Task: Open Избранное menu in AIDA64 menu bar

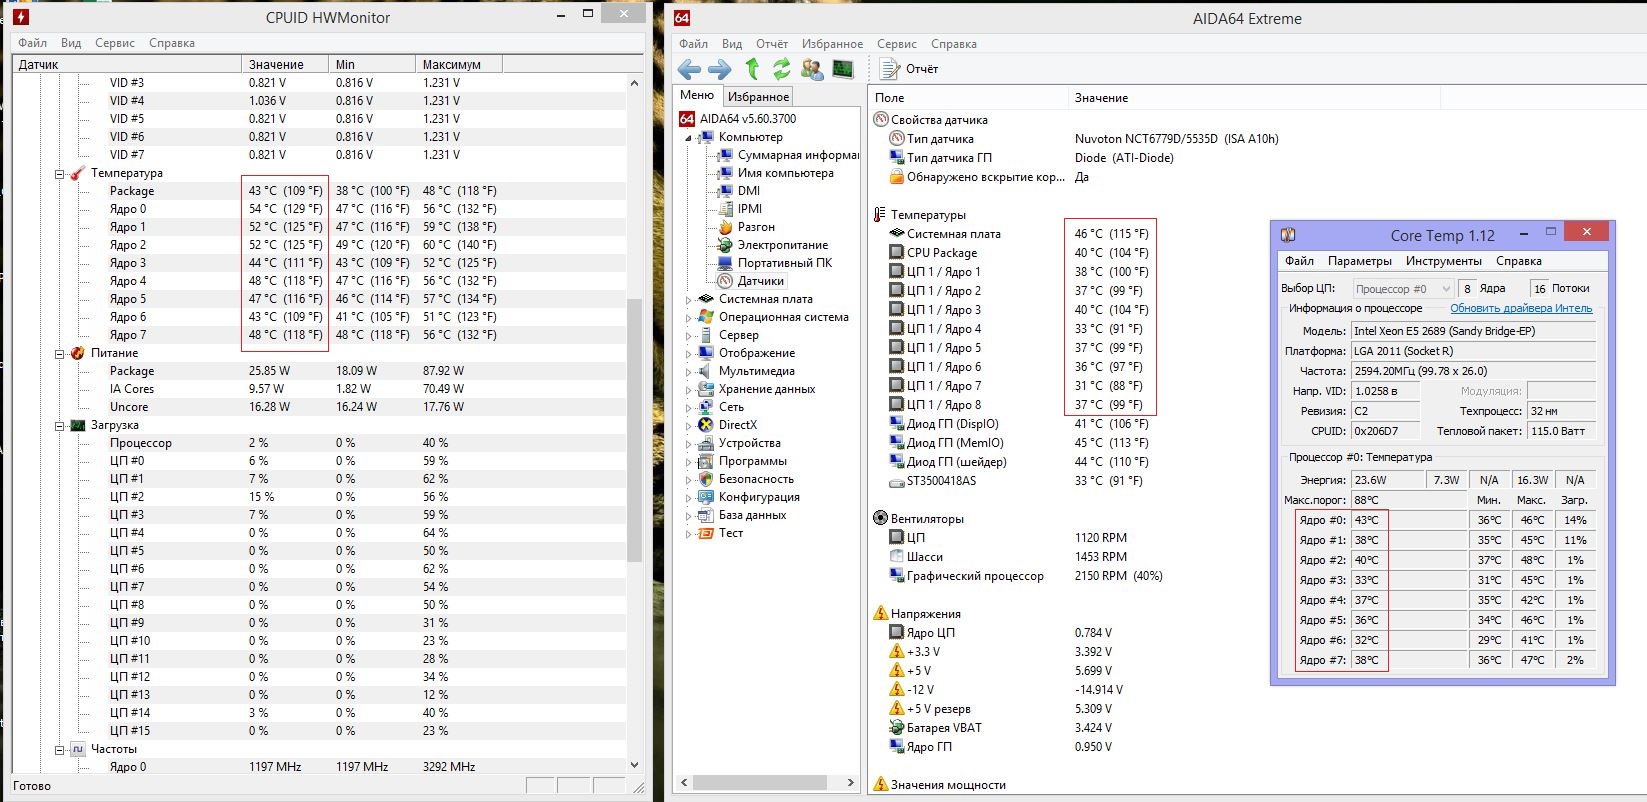Action: [832, 44]
